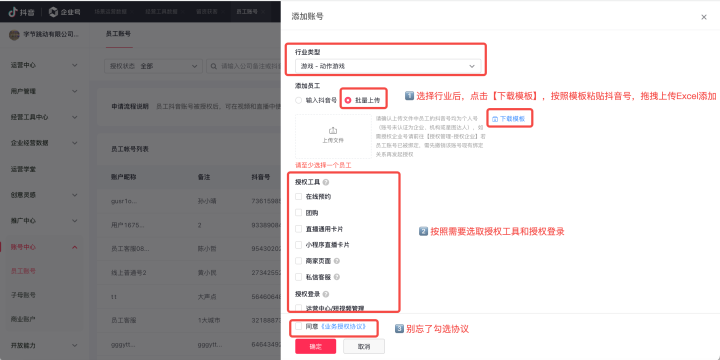Click the 上传文件 upload area
Viewport: 720px width, 360px height.
tap(333, 136)
